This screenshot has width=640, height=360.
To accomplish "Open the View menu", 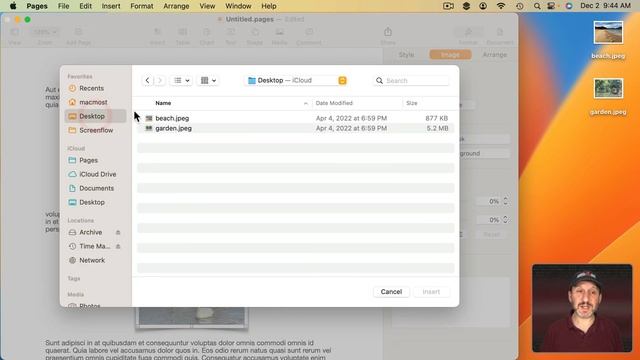I will (x=207, y=6).
